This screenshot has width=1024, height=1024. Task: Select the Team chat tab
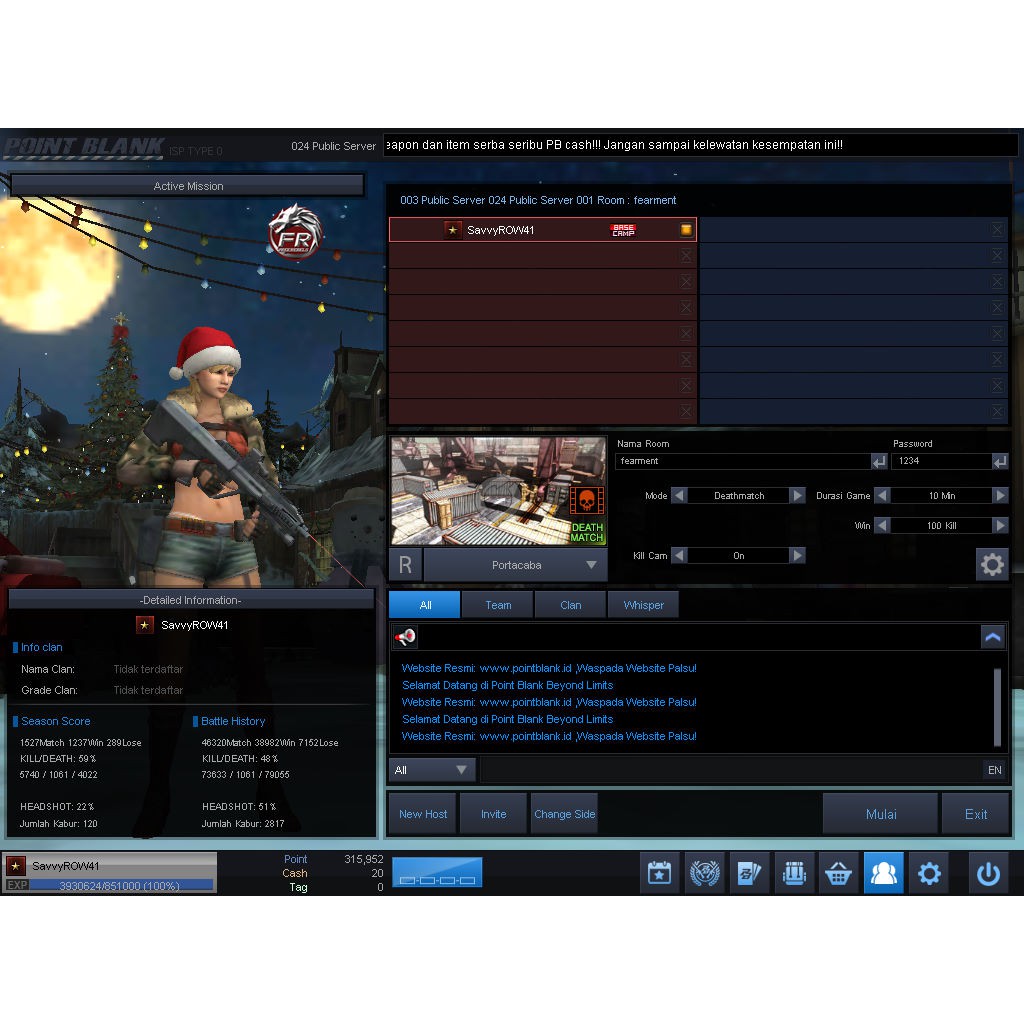[498, 605]
